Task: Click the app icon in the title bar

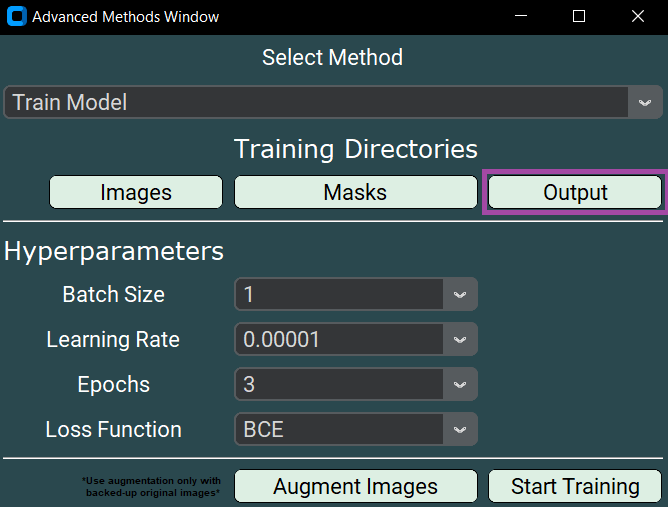Action: [16, 17]
